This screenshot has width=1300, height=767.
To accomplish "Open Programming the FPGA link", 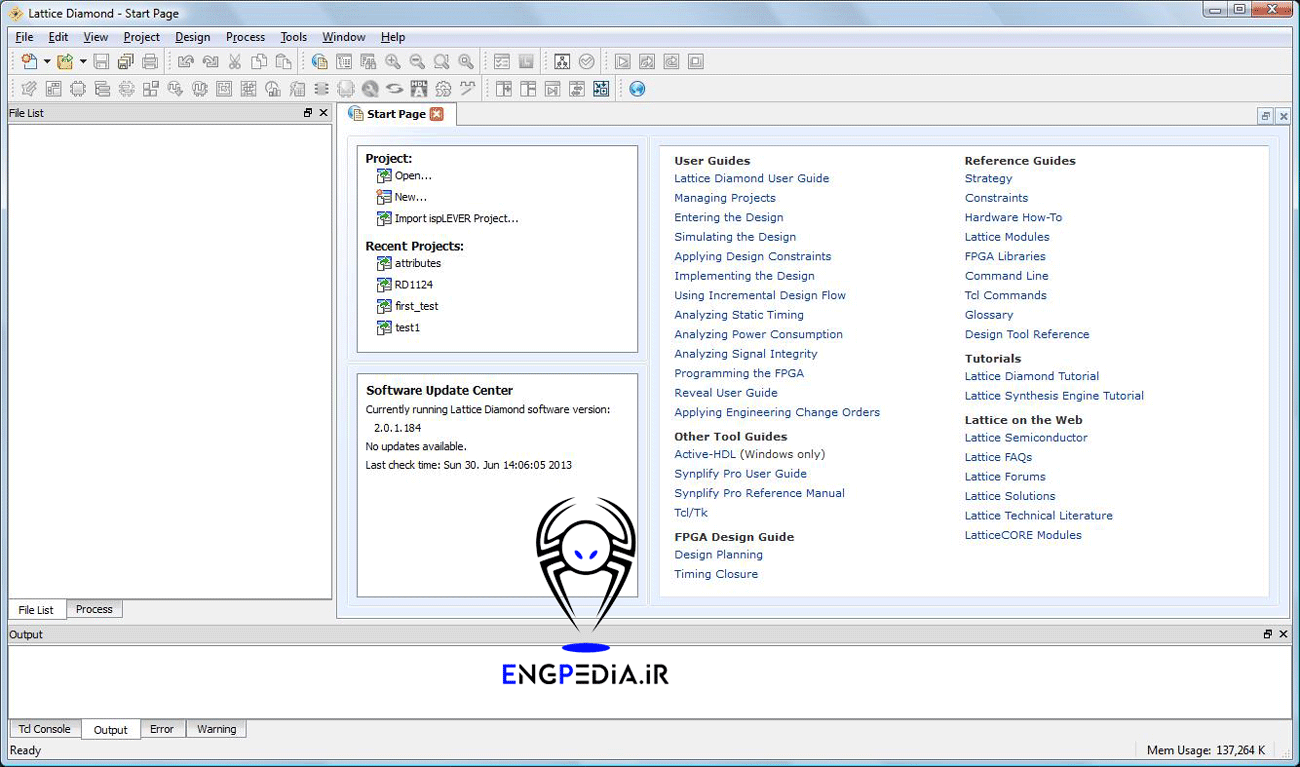I will pyautogui.click(x=739, y=373).
